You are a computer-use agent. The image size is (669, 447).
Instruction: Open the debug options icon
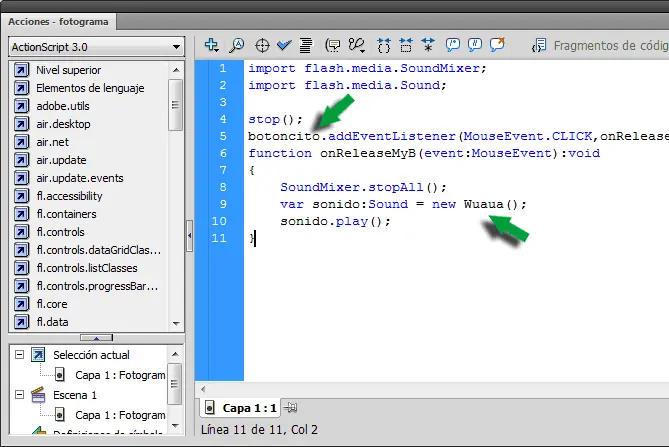[357, 45]
